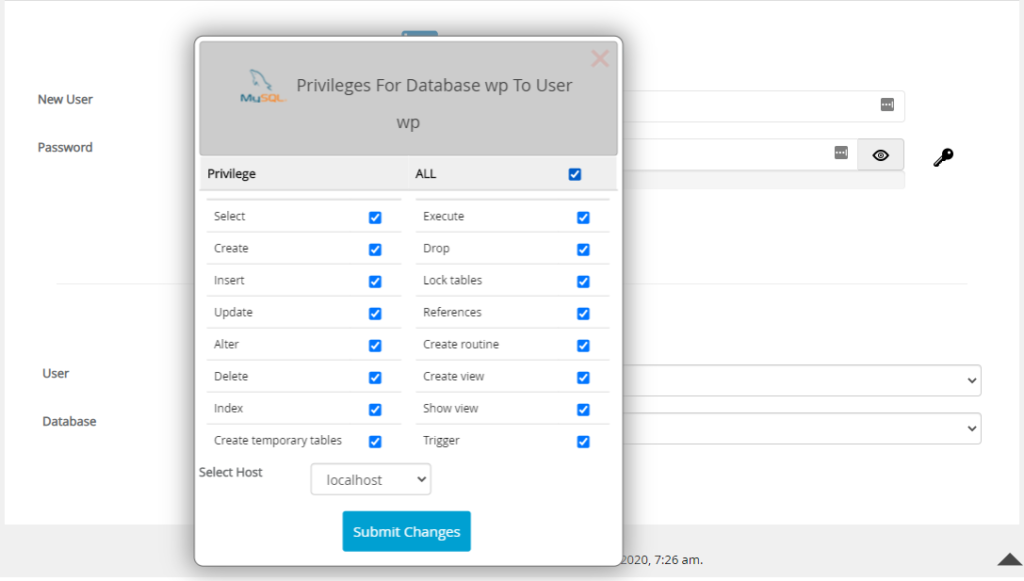Uncheck the References privilege
The image size is (1024, 581).
(x=583, y=313)
